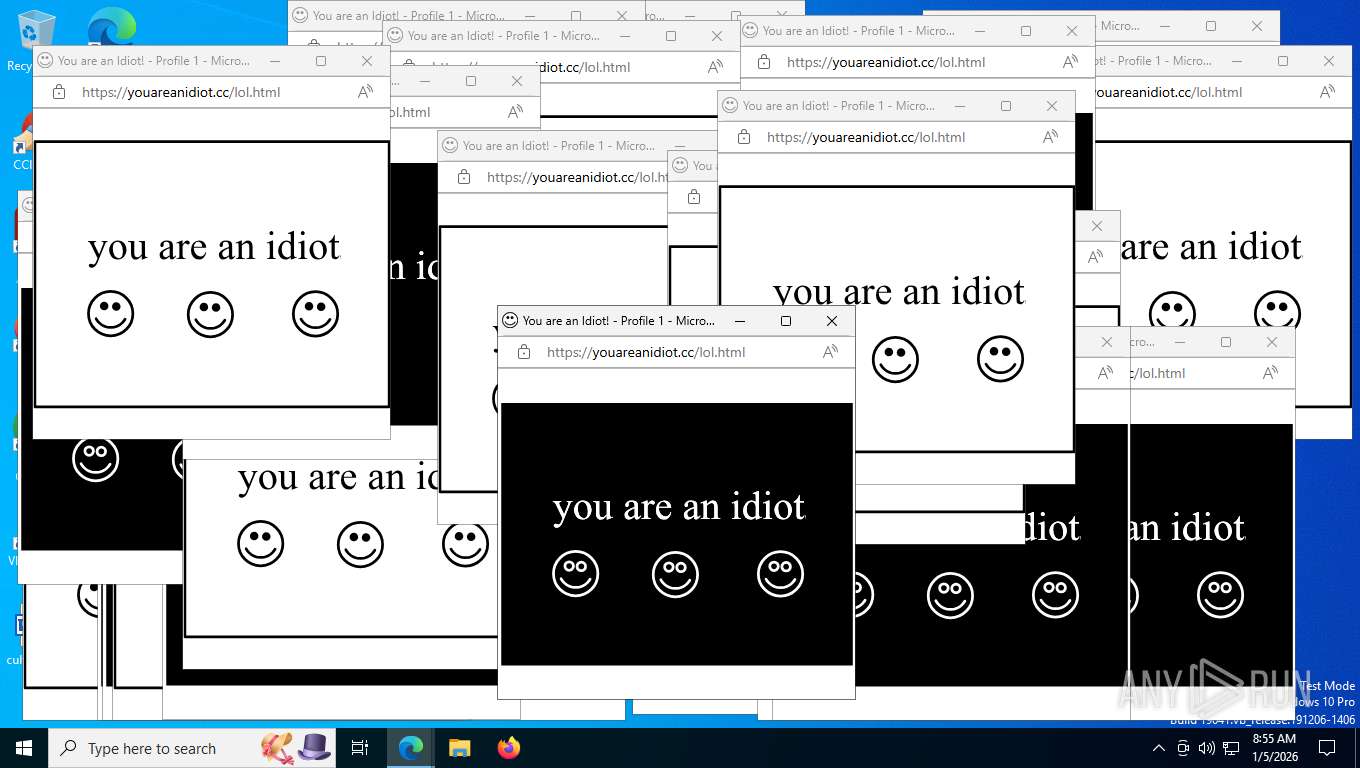The width and height of the screenshot is (1360, 768).
Task: Maximize the small window titled "cro..."
Action: 1226,342
